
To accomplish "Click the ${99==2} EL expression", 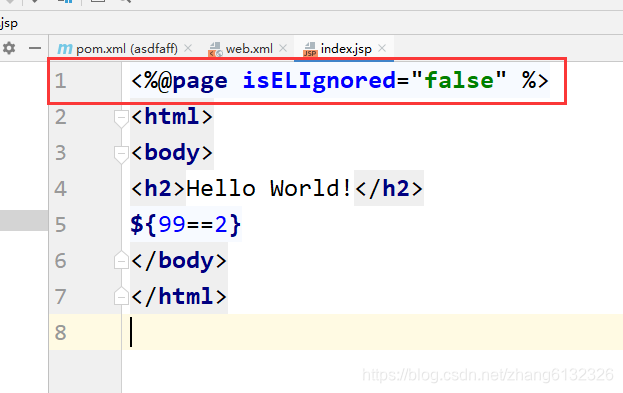I will pyautogui.click(x=186, y=225).
